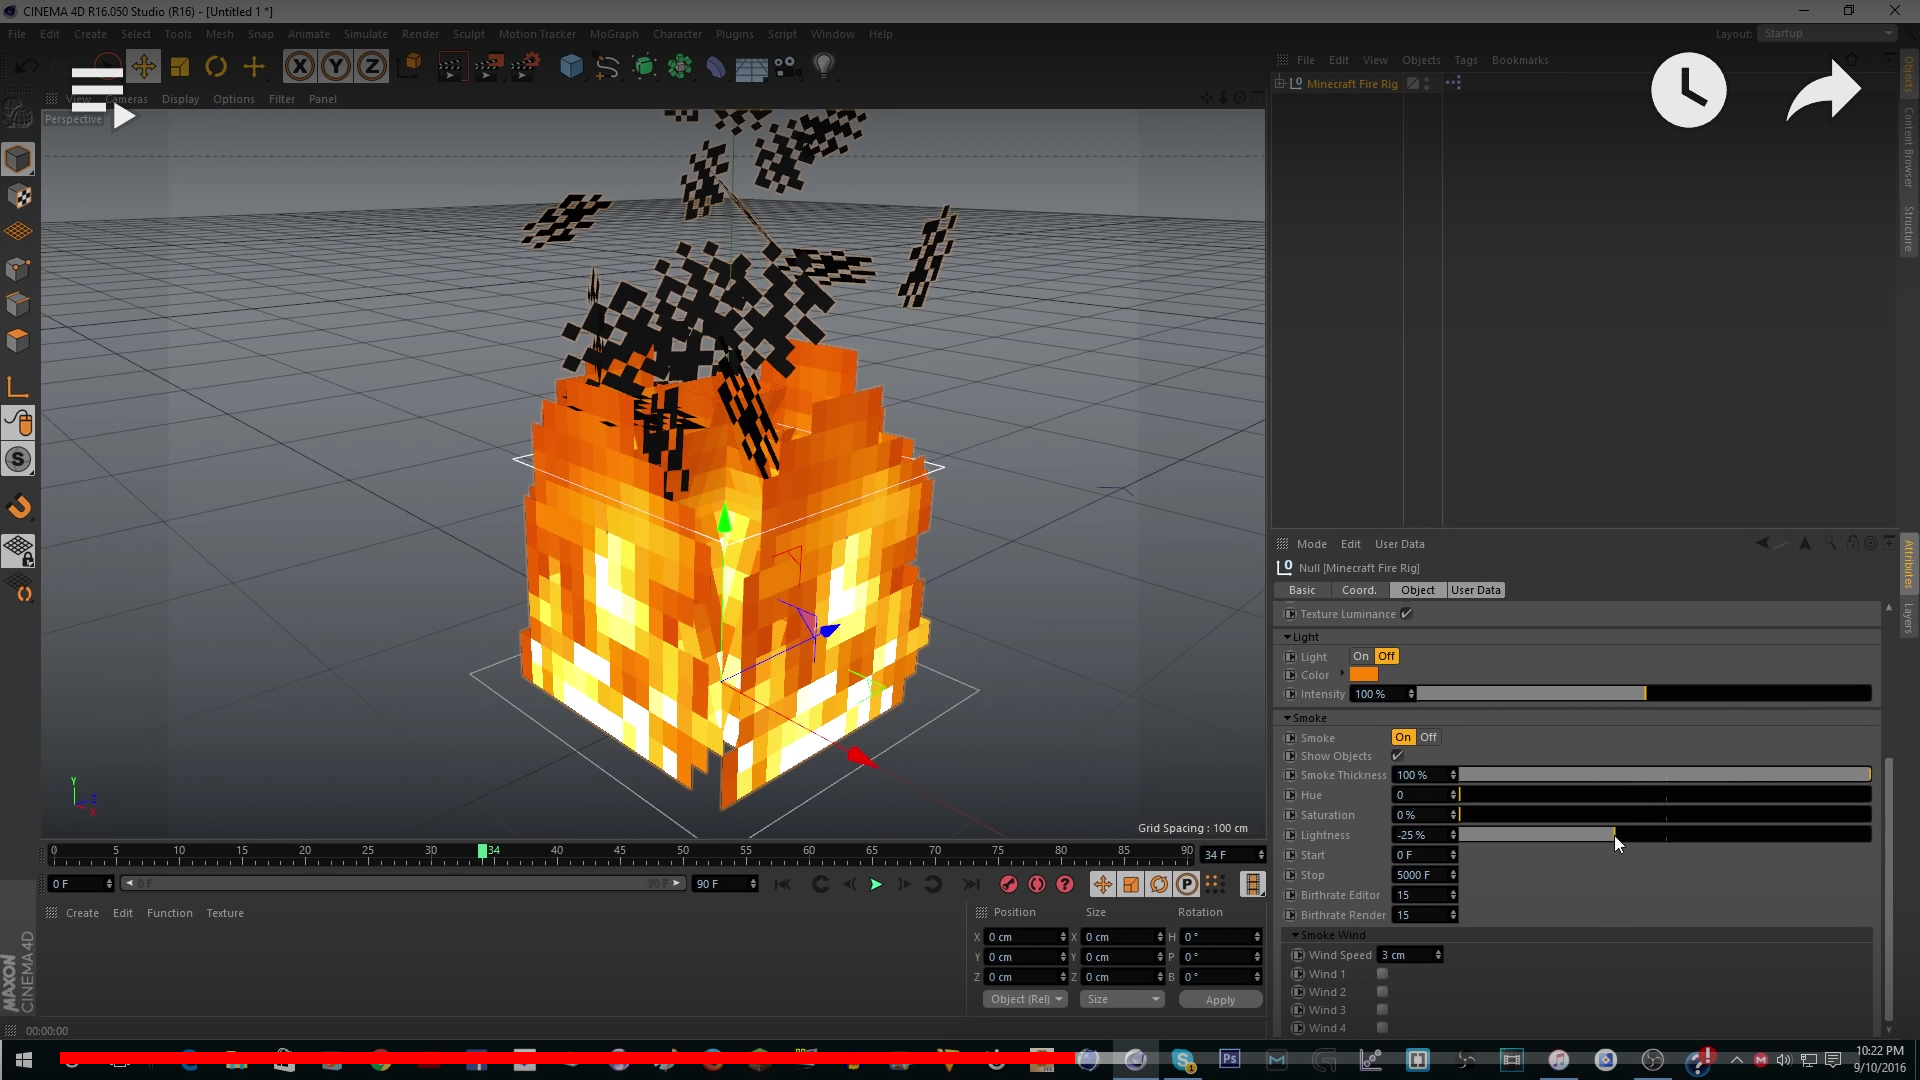Toggle Y axis lock button
Image resolution: width=1920 pixels, height=1080 pixels.
[336, 67]
